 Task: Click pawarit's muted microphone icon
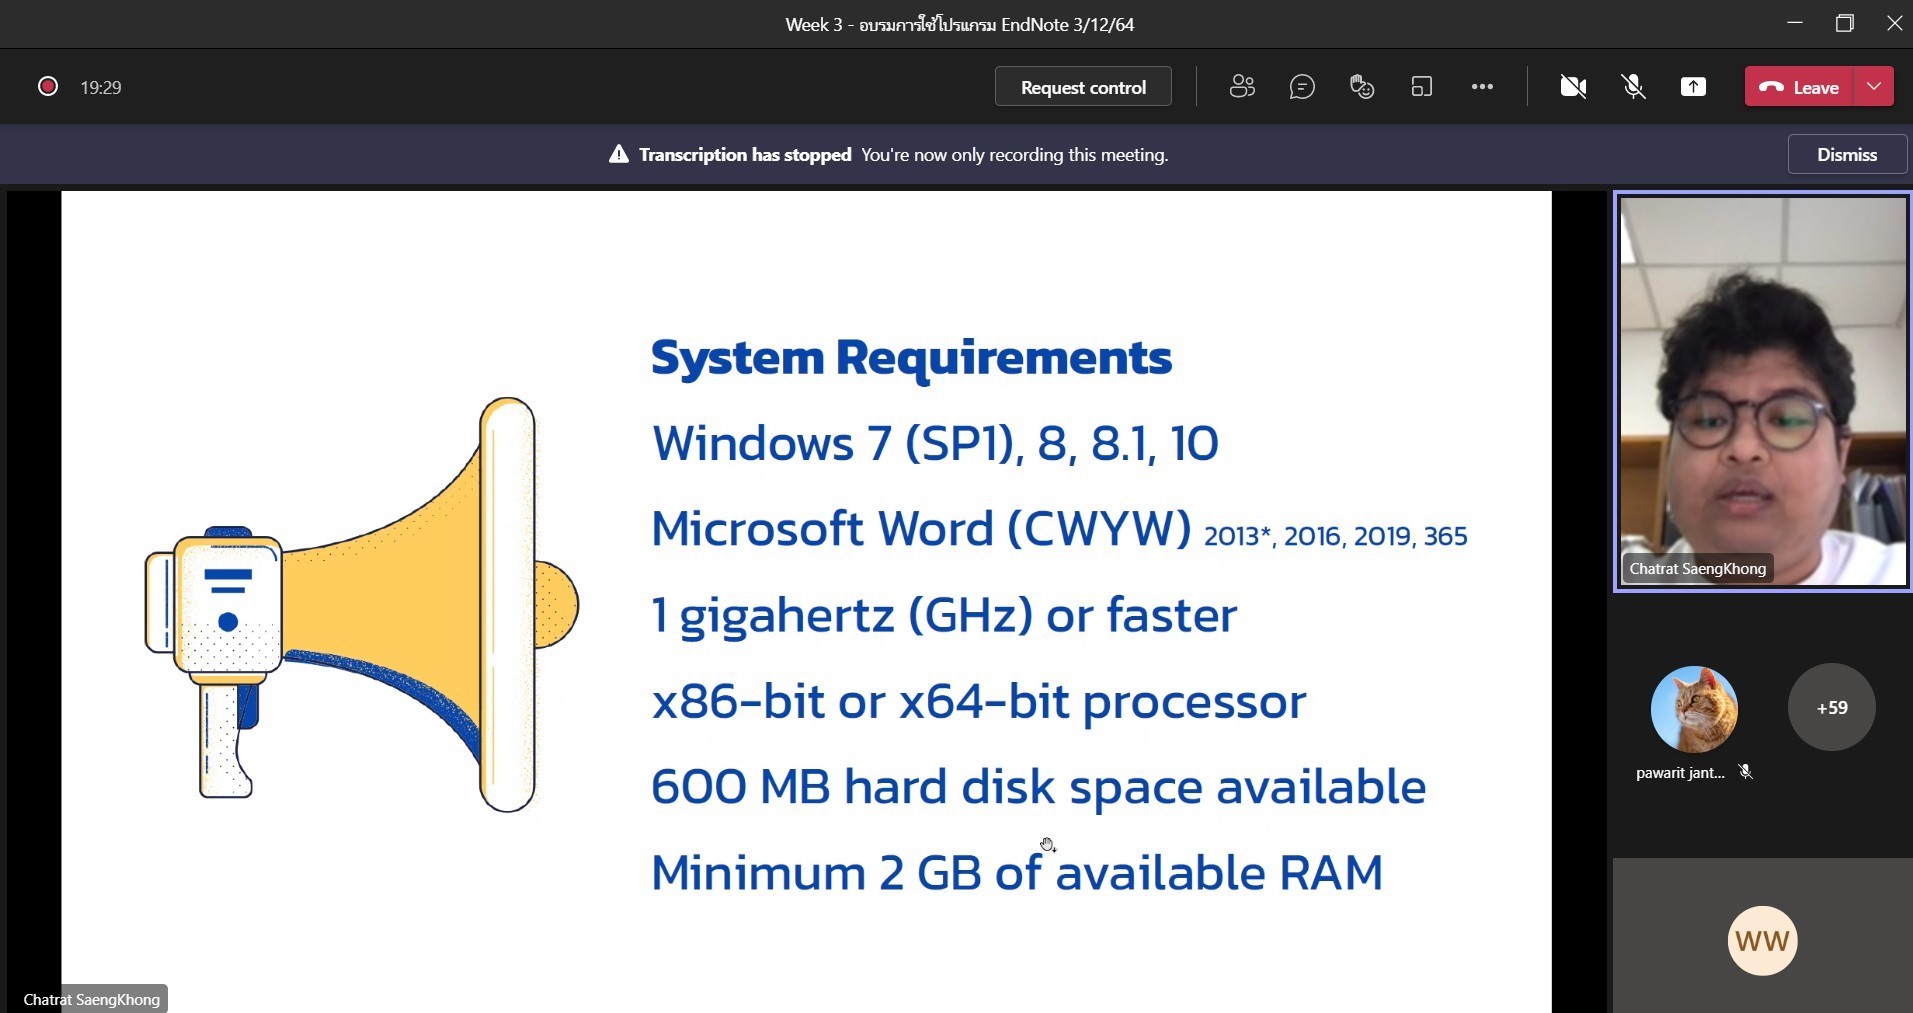point(1746,772)
